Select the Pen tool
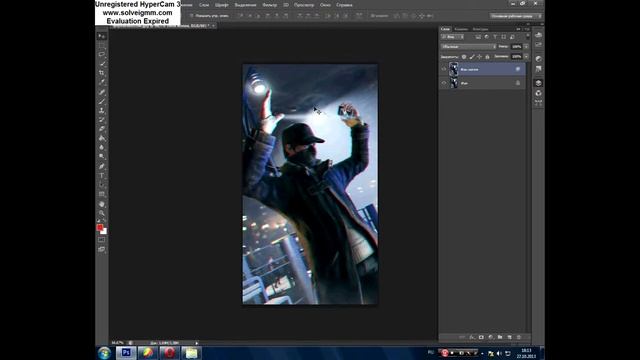This screenshot has height=360, width=640. click(x=102, y=166)
